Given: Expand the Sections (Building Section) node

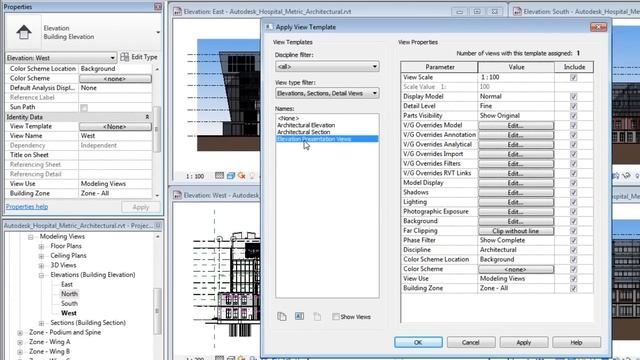Looking at the screenshot, I should 41,323.
